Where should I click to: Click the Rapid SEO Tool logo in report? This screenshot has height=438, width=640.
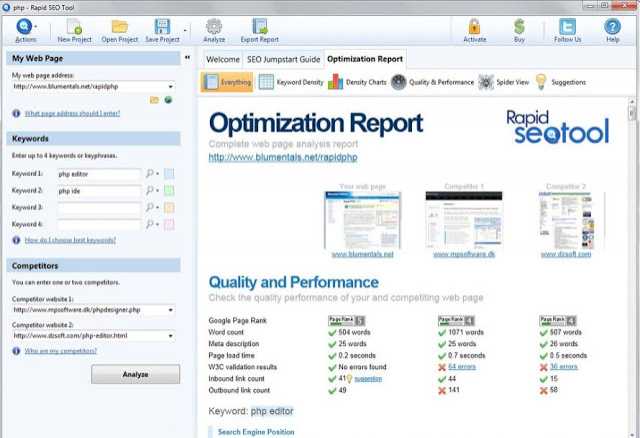(558, 127)
